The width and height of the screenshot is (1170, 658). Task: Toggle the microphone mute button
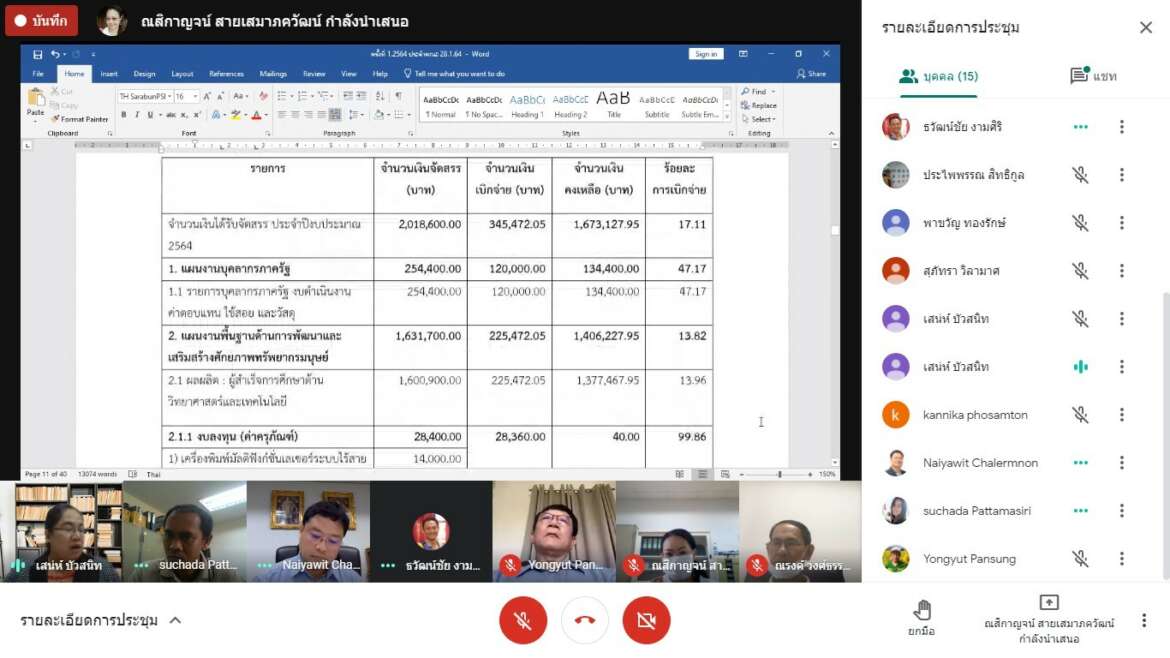522,620
